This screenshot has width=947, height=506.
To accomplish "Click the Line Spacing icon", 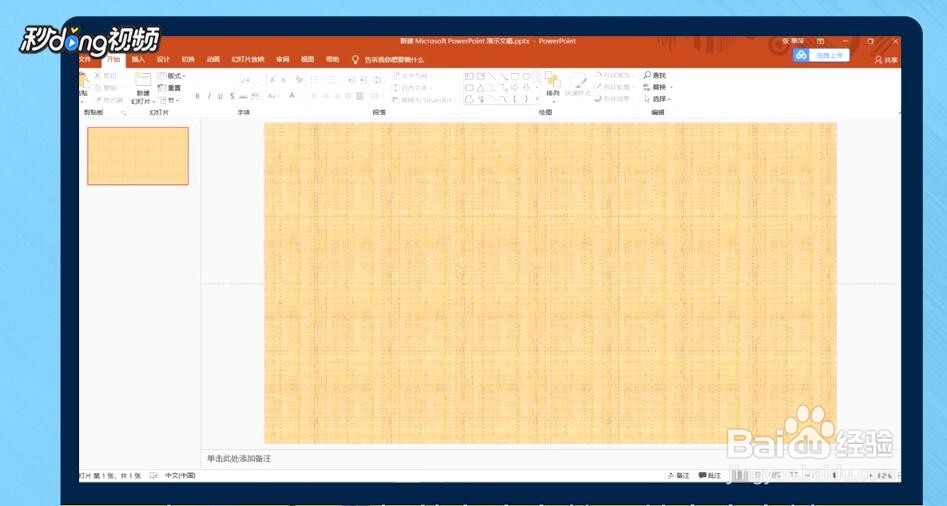I will [x=379, y=80].
